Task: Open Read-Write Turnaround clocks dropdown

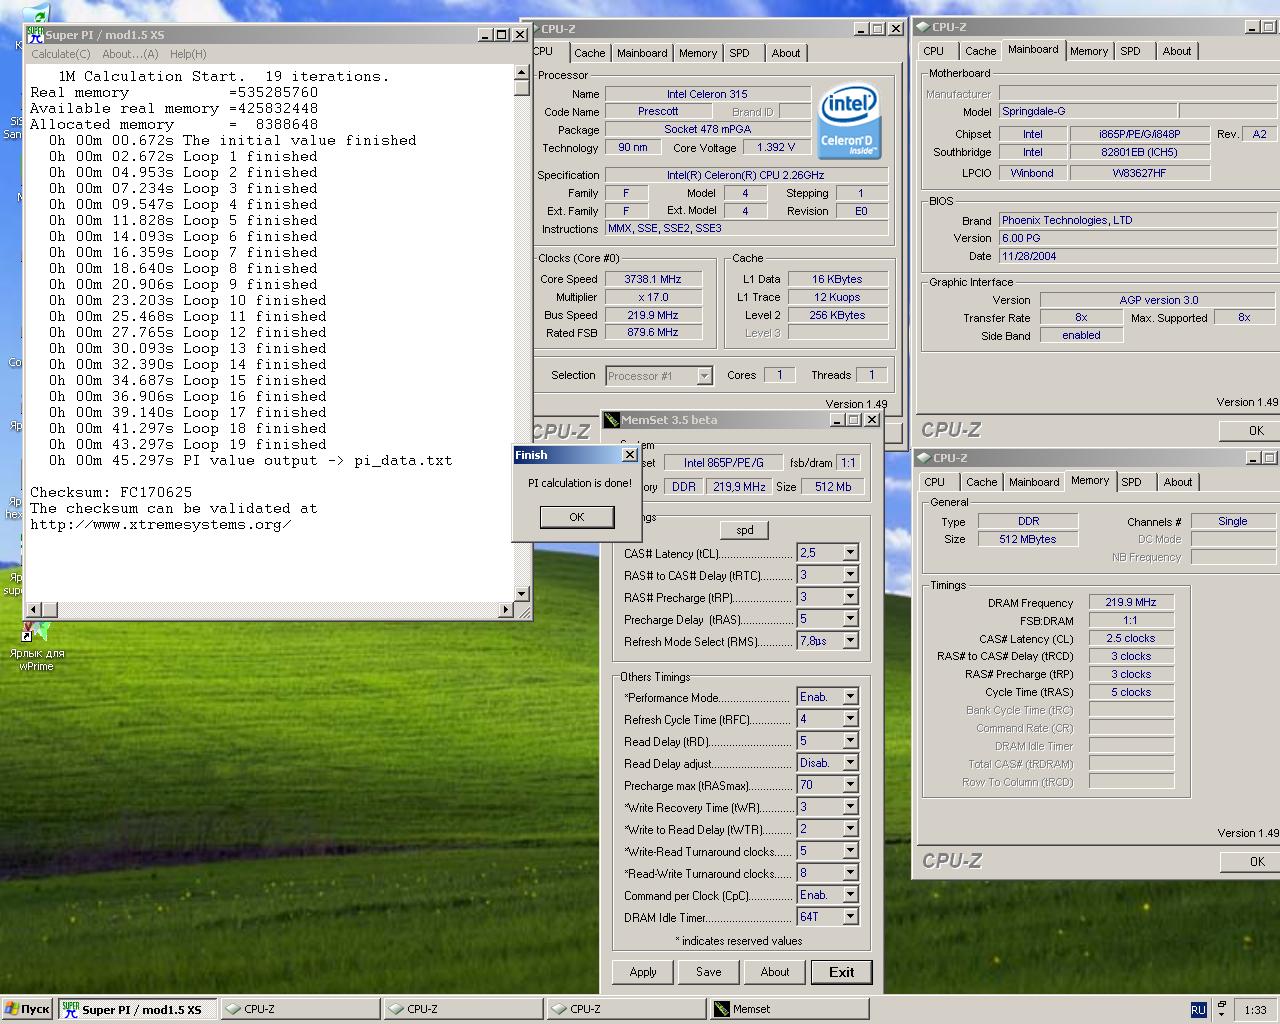Action: click(x=850, y=873)
